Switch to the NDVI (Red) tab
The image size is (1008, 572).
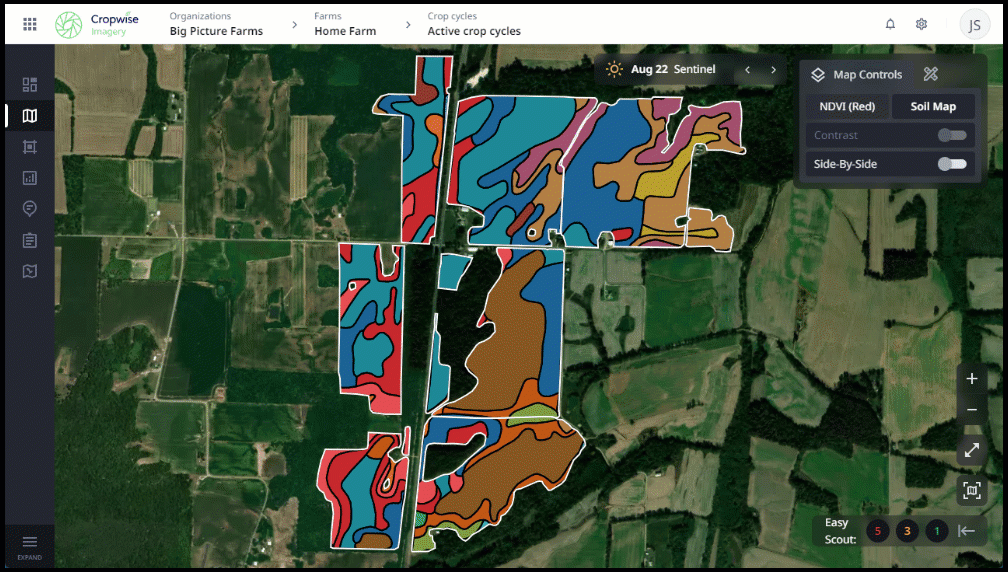[847, 107]
